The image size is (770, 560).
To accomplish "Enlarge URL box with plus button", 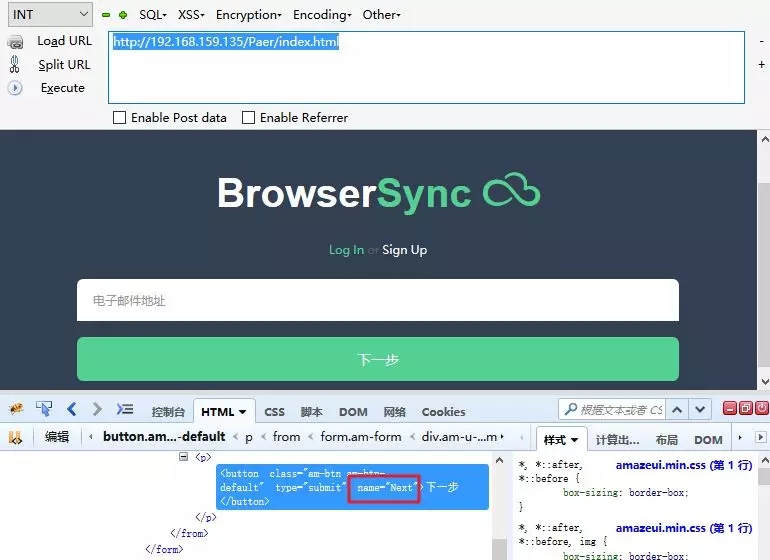I will tap(762, 64).
